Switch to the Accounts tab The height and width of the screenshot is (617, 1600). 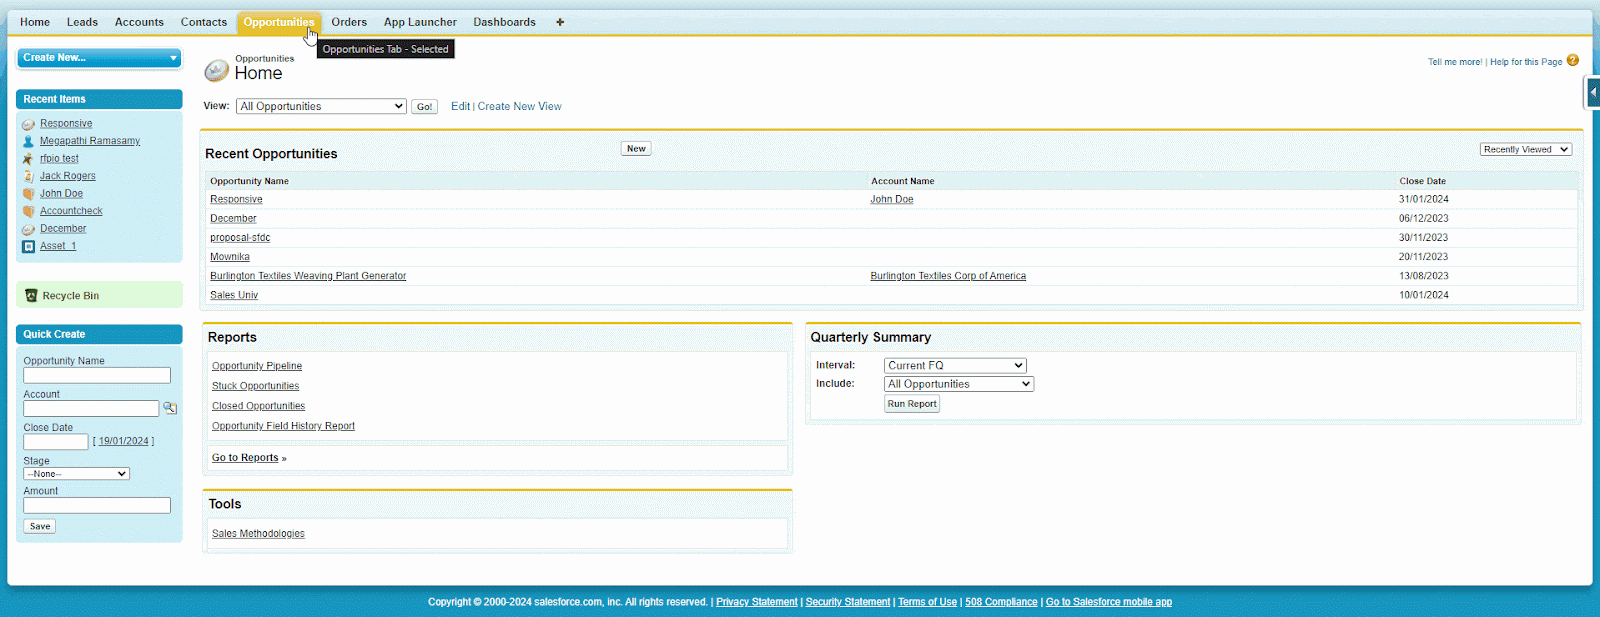[x=139, y=22]
